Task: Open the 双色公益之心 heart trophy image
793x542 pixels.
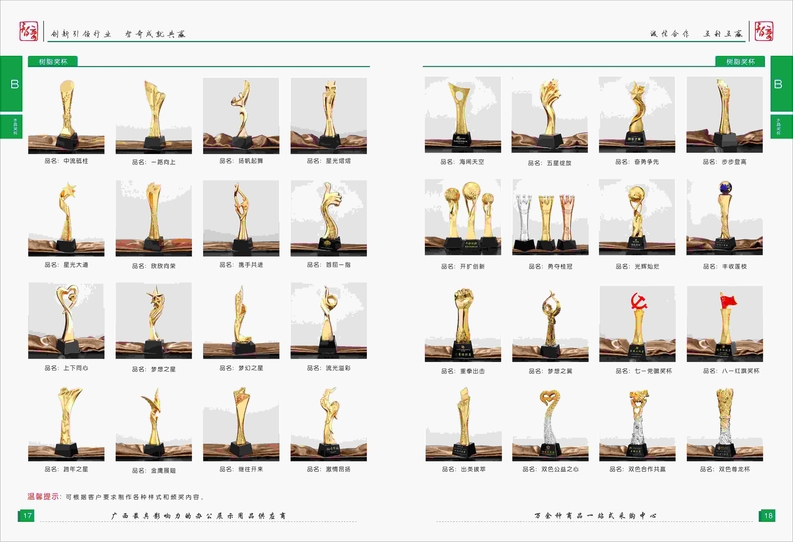Action: [x=549, y=421]
